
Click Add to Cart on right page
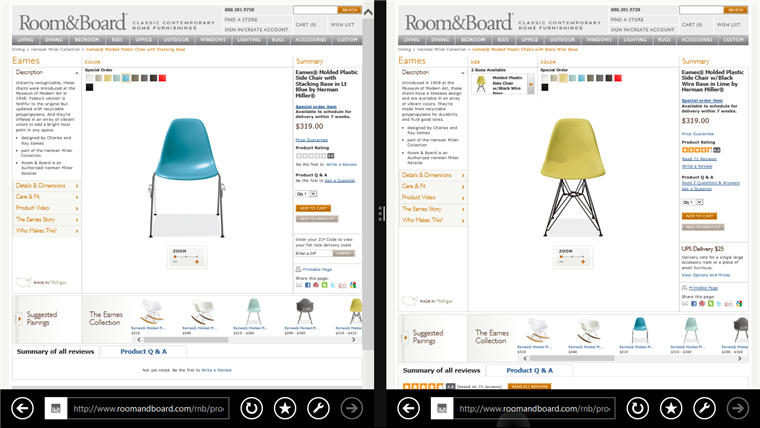699,216
